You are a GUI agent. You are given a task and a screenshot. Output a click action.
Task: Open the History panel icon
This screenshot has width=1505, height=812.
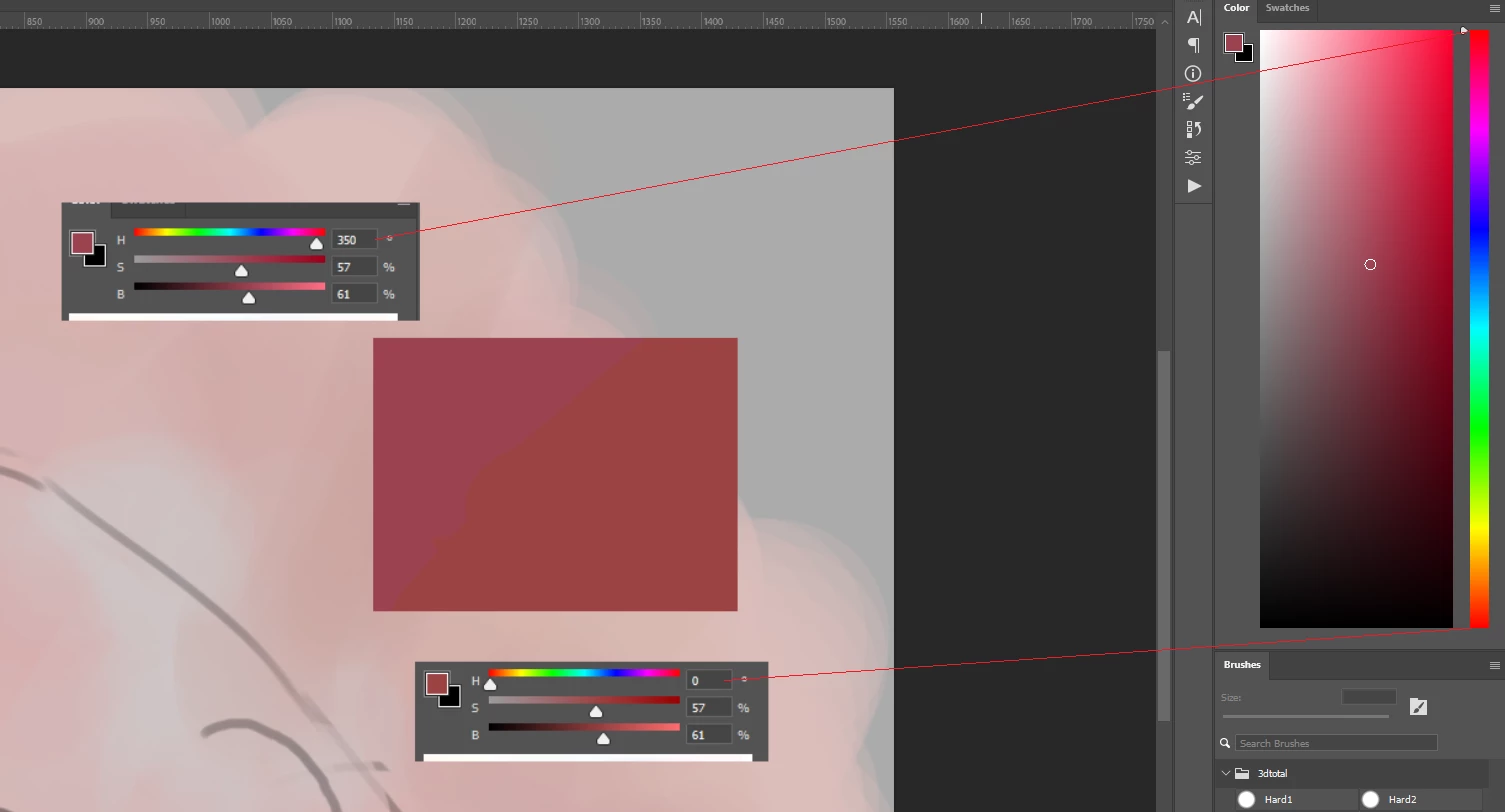(1193, 129)
